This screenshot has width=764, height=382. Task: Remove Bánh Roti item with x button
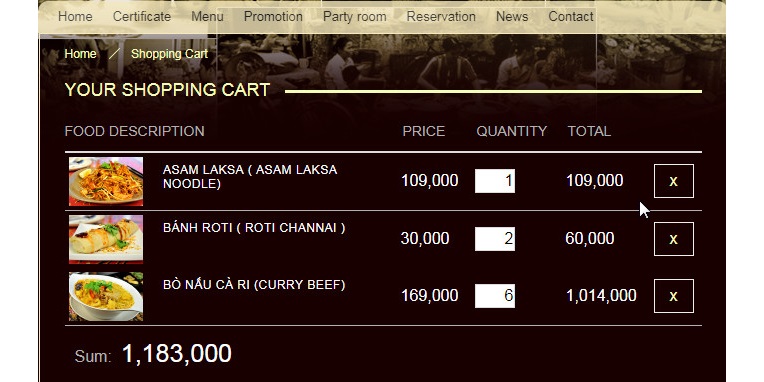click(673, 239)
